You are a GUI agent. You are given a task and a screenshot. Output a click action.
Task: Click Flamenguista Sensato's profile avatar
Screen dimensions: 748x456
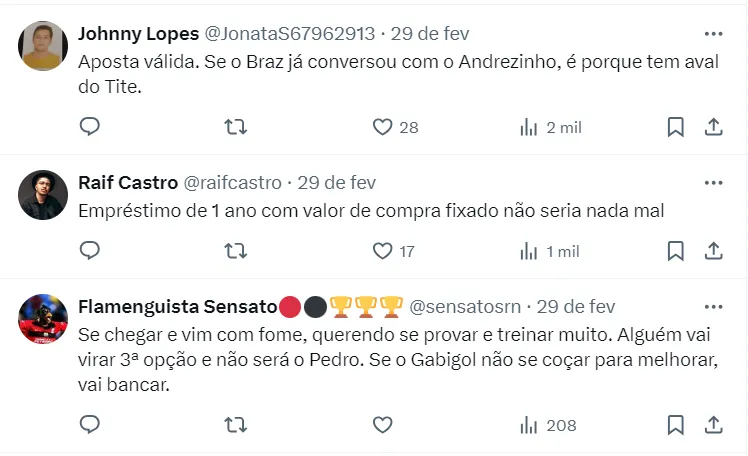[43, 319]
